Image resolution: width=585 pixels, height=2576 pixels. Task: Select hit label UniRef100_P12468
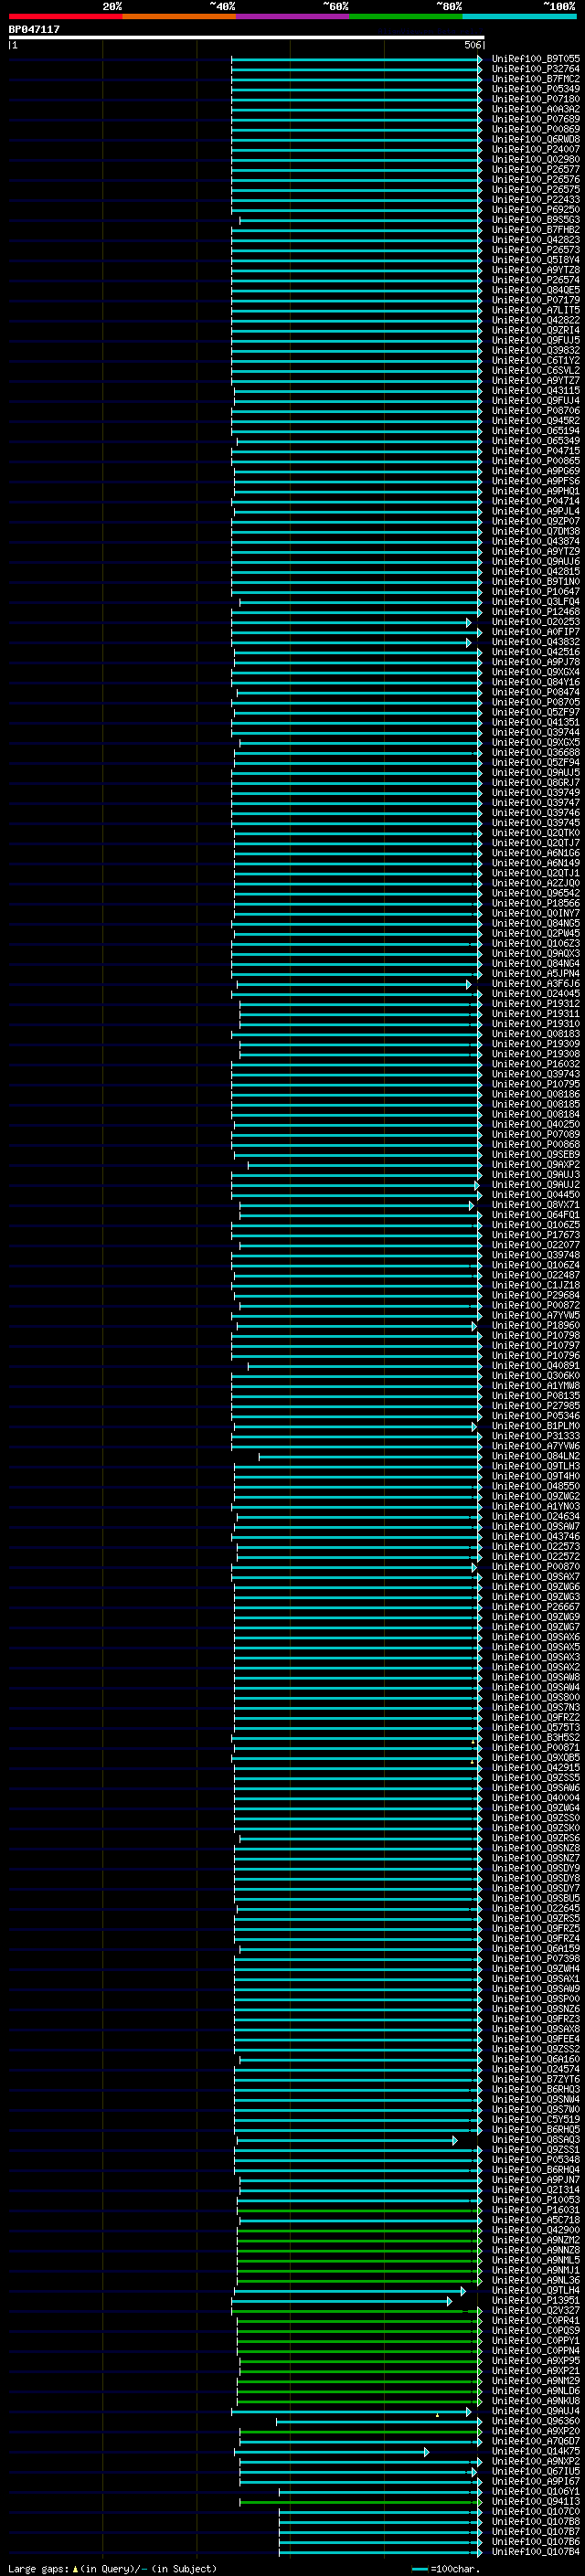[x=536, y=612]
